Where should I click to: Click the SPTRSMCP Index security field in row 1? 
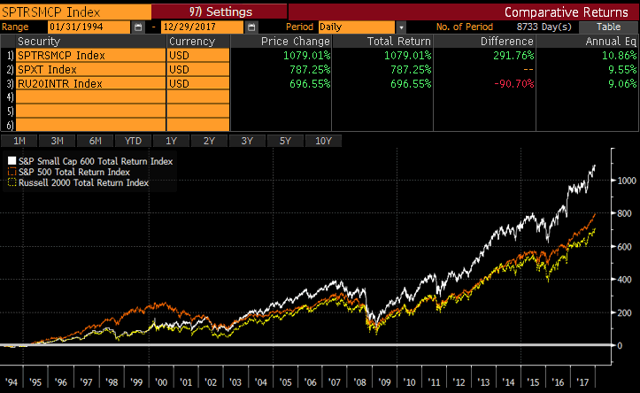(x=91, y=56)
